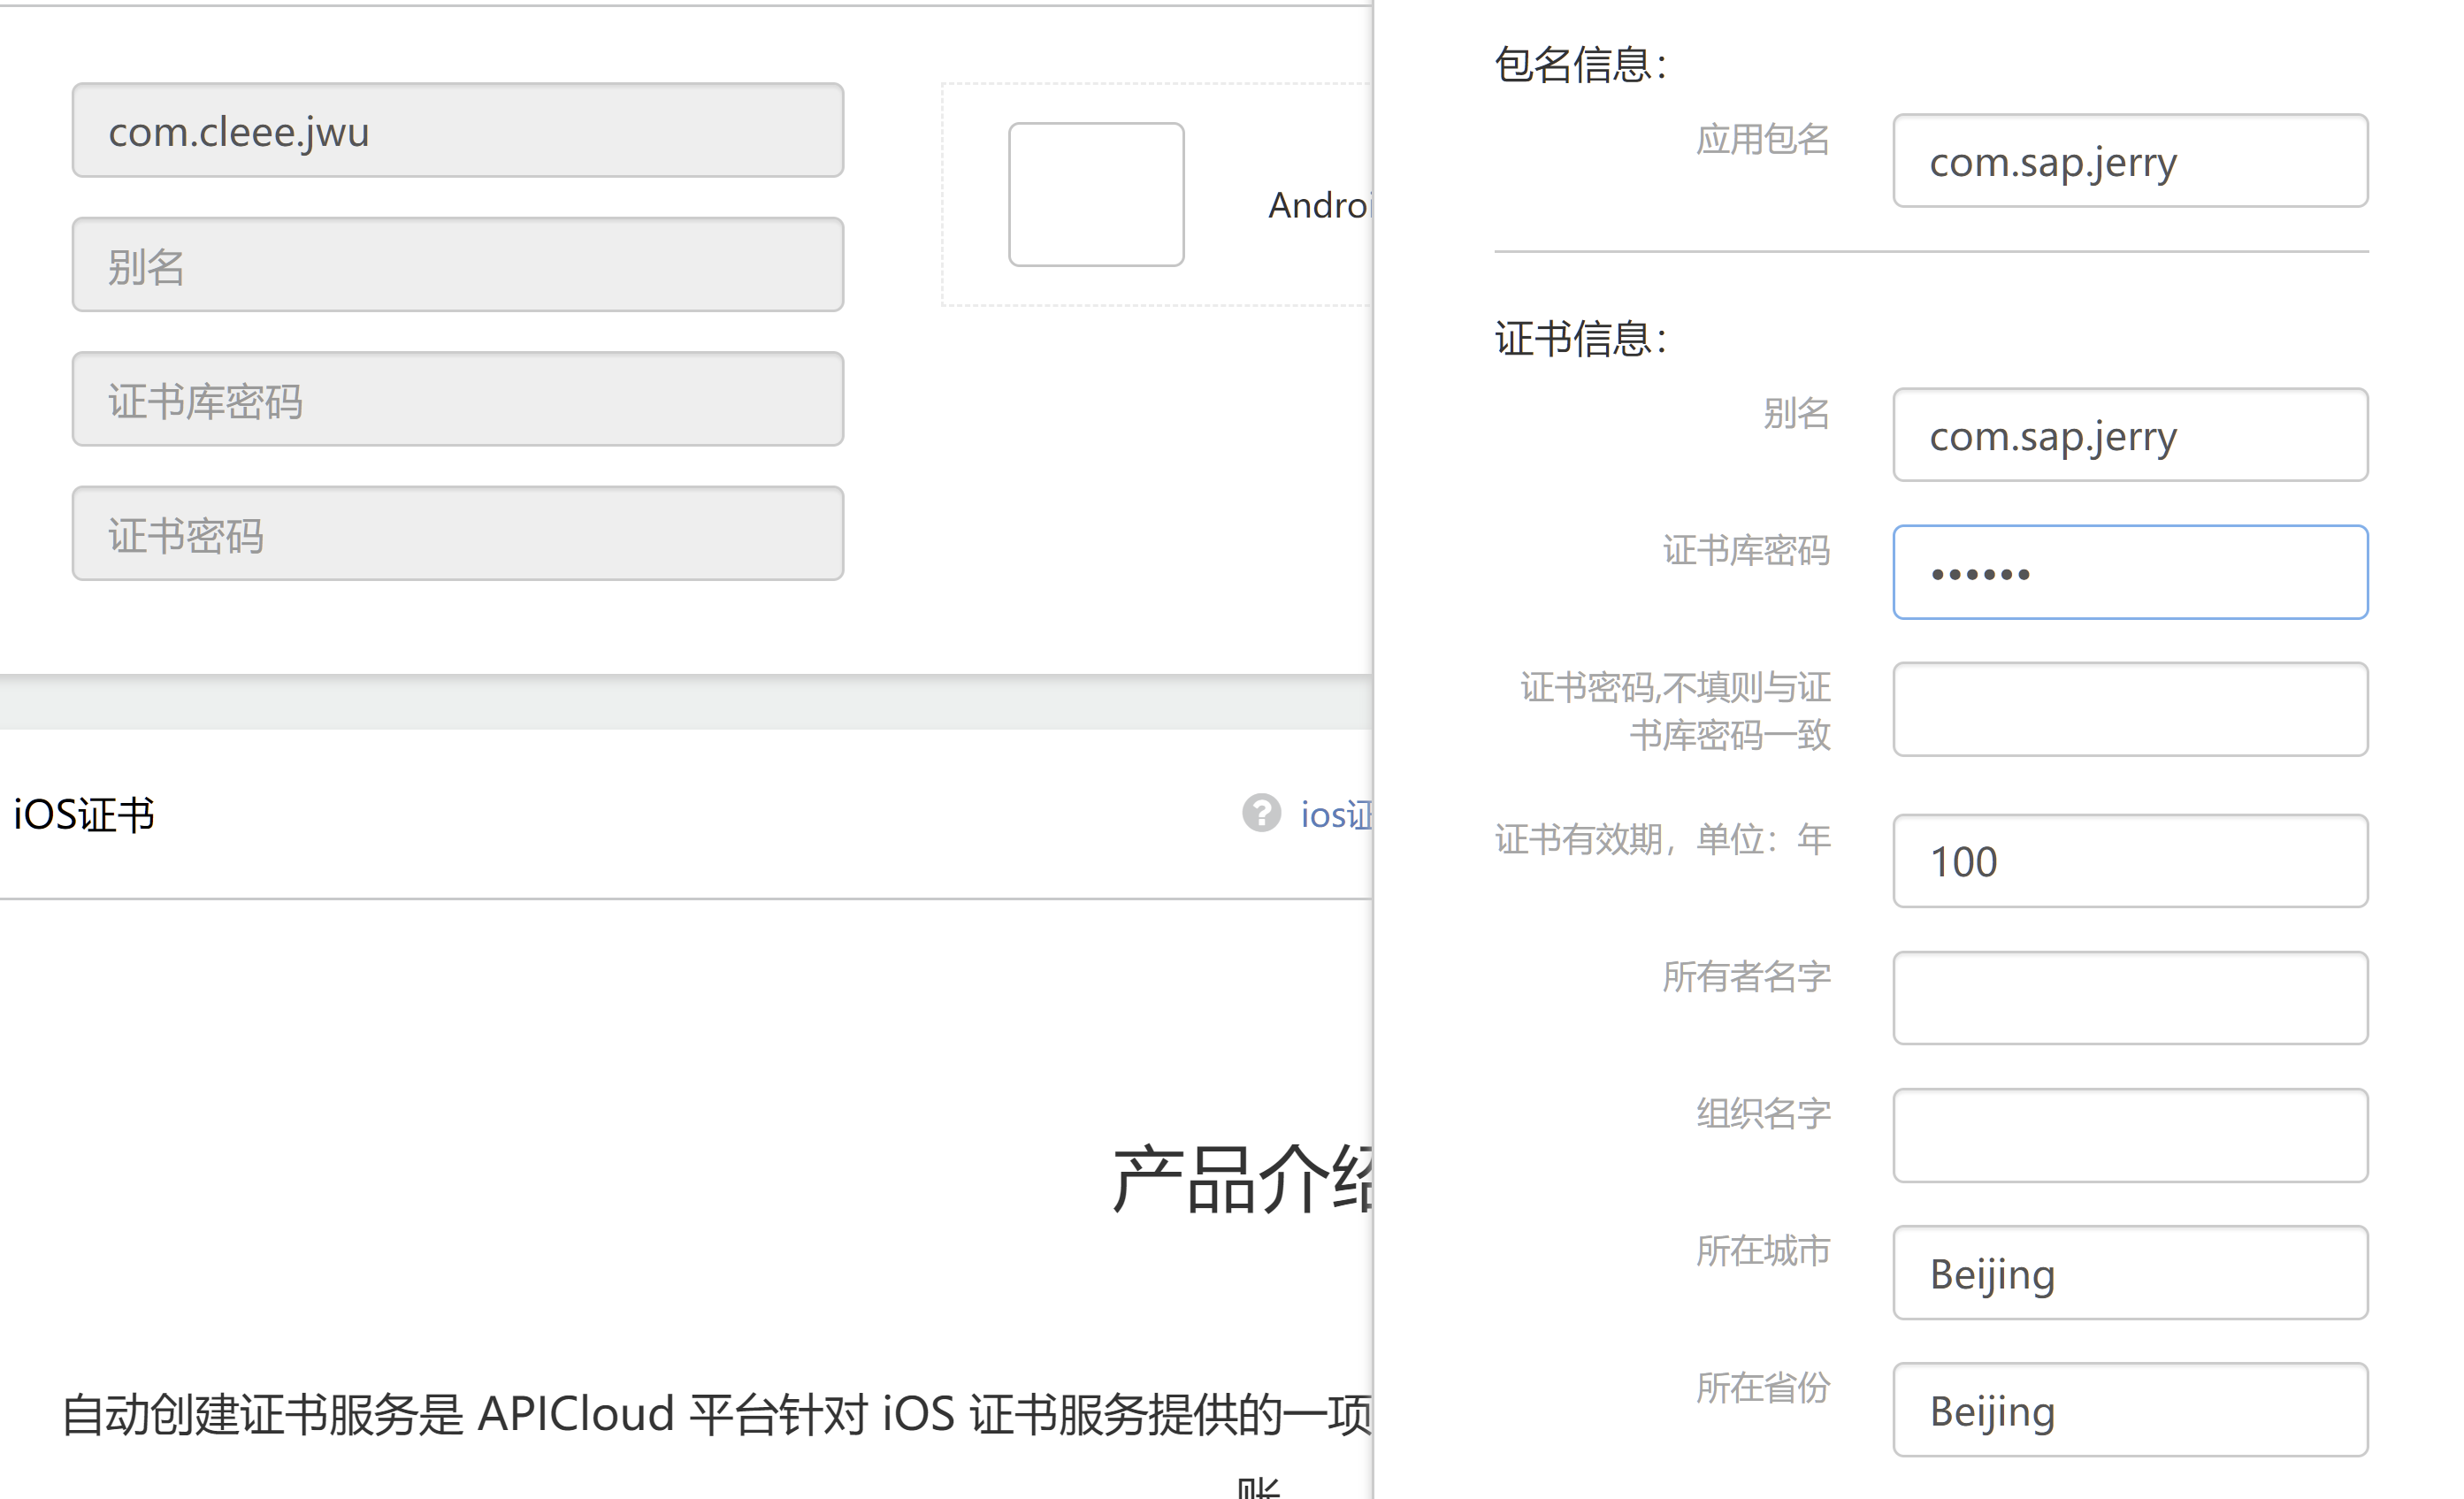Click the empty 组织名字 input
This screenshot has height=1499, width=2464.
[x=2129, y=1135]
